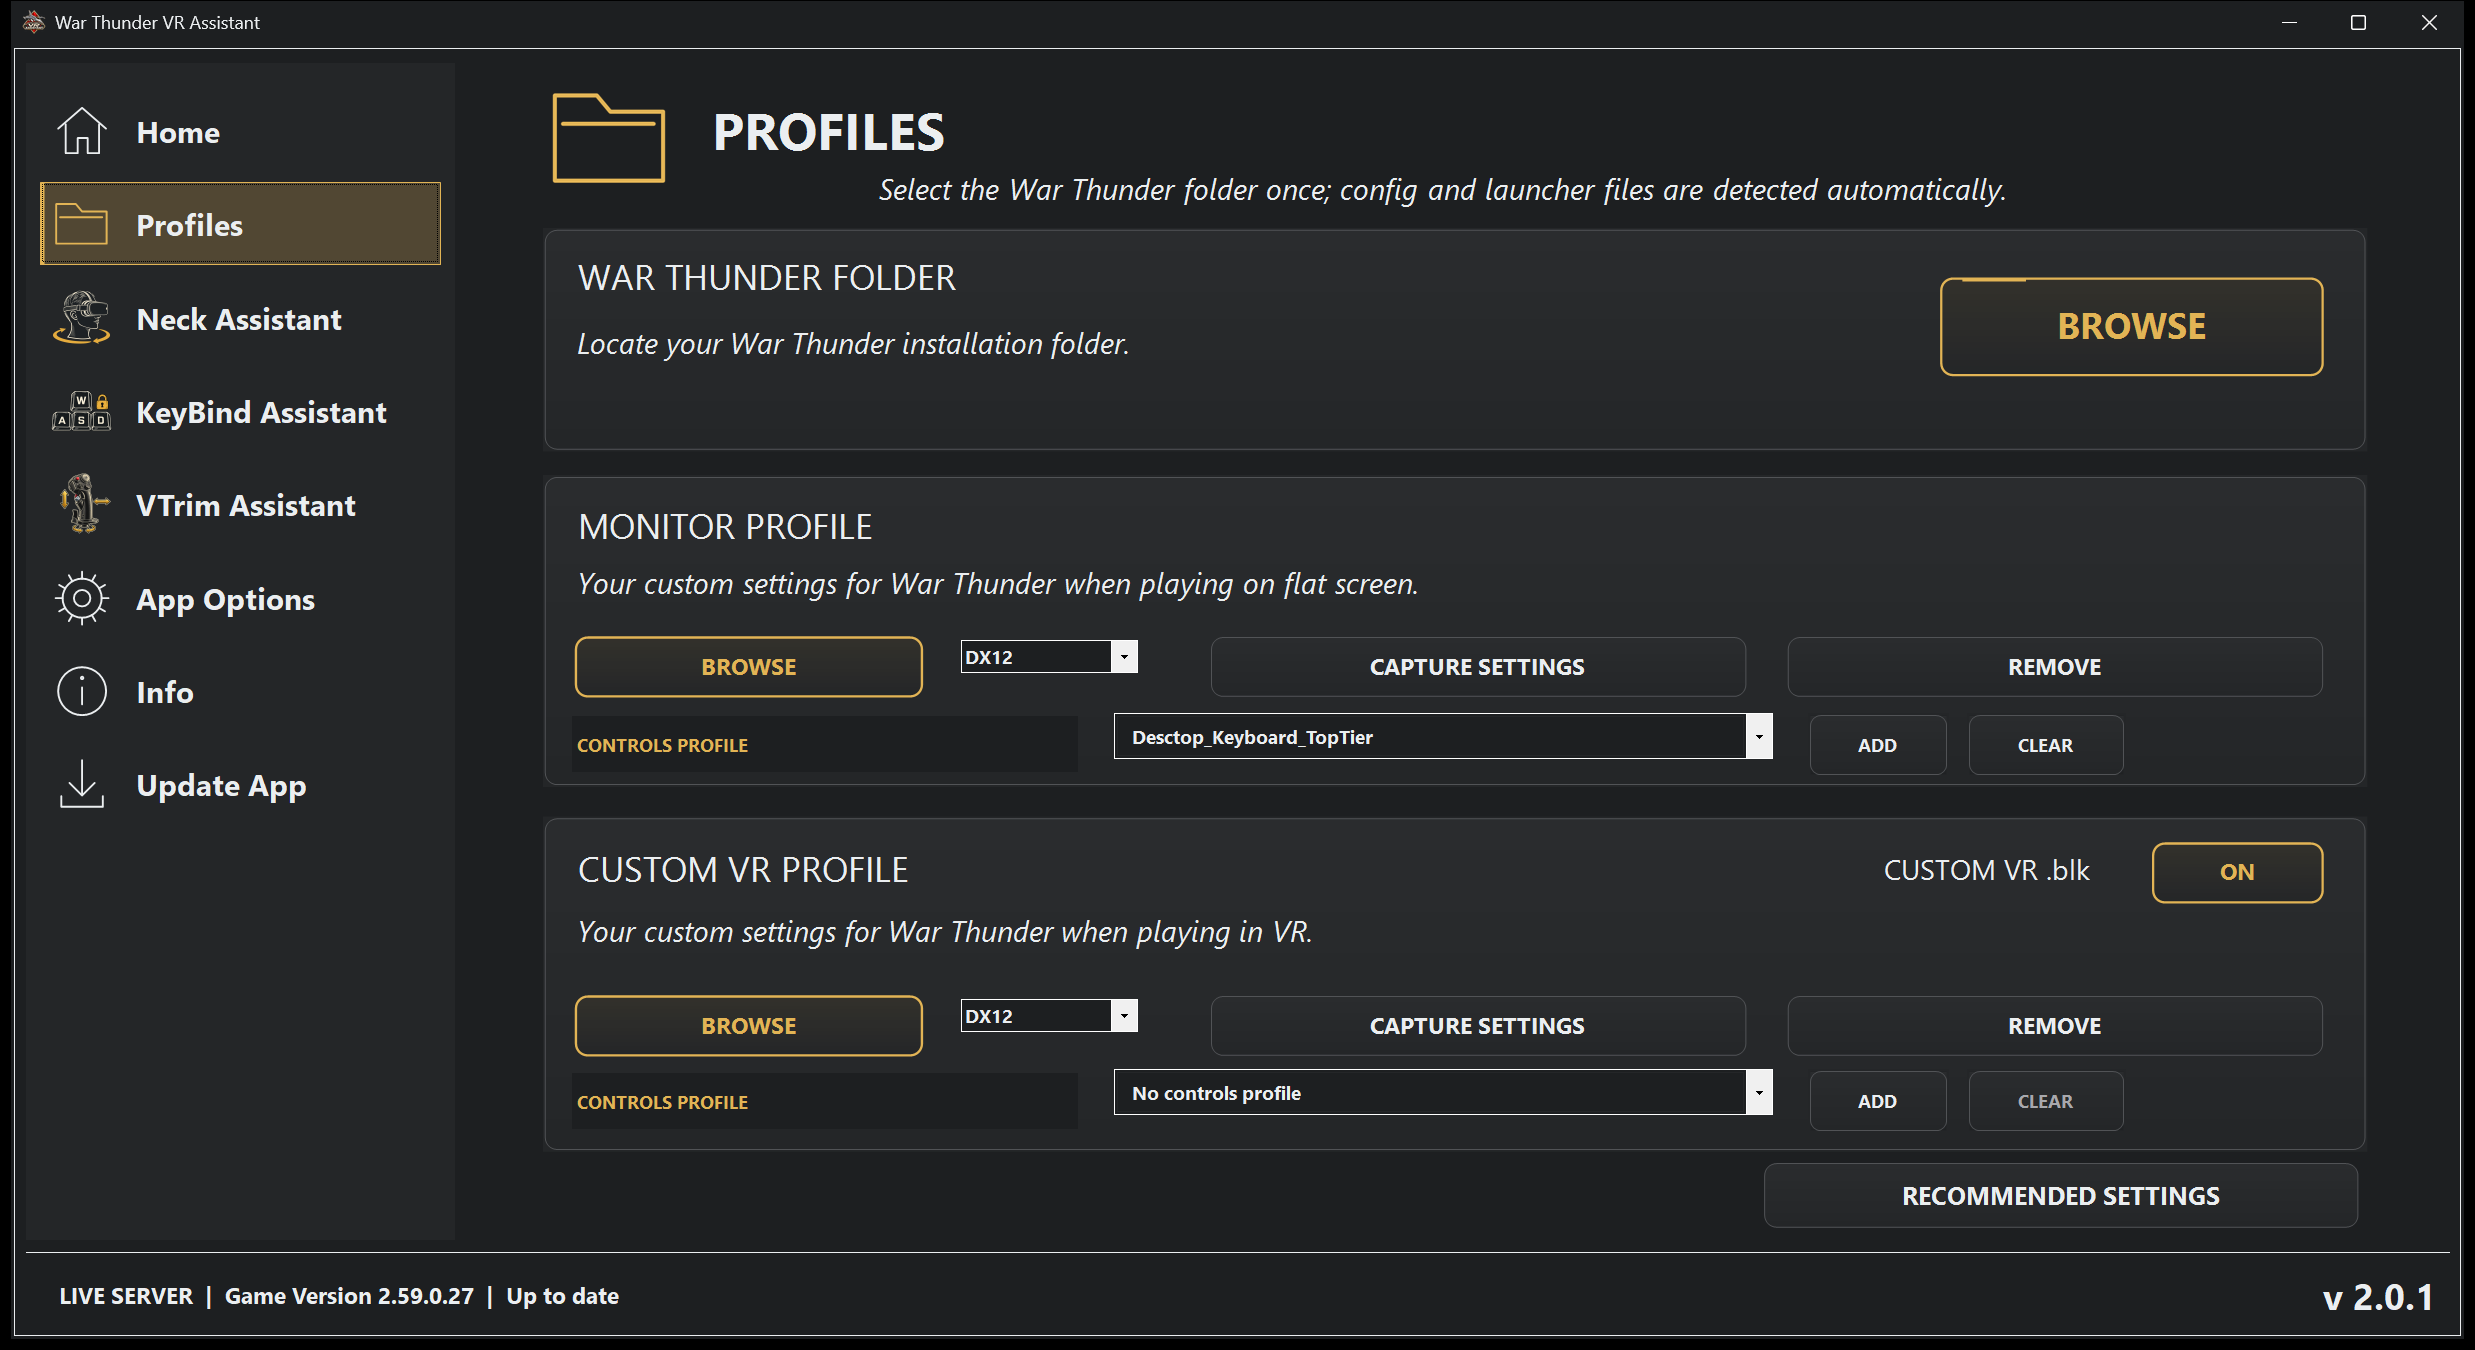Screen dimensions: 2475x1350
Task: Go to Neck Assistant section
Action: [240, 318]
